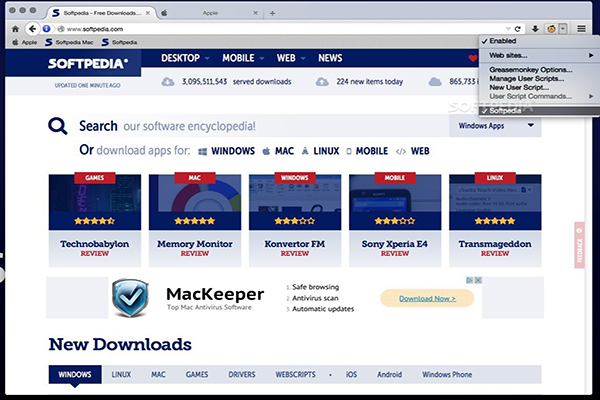Click the Windows logo icon beside WINDOWS

pyautogui.click(x=202, y=152)
